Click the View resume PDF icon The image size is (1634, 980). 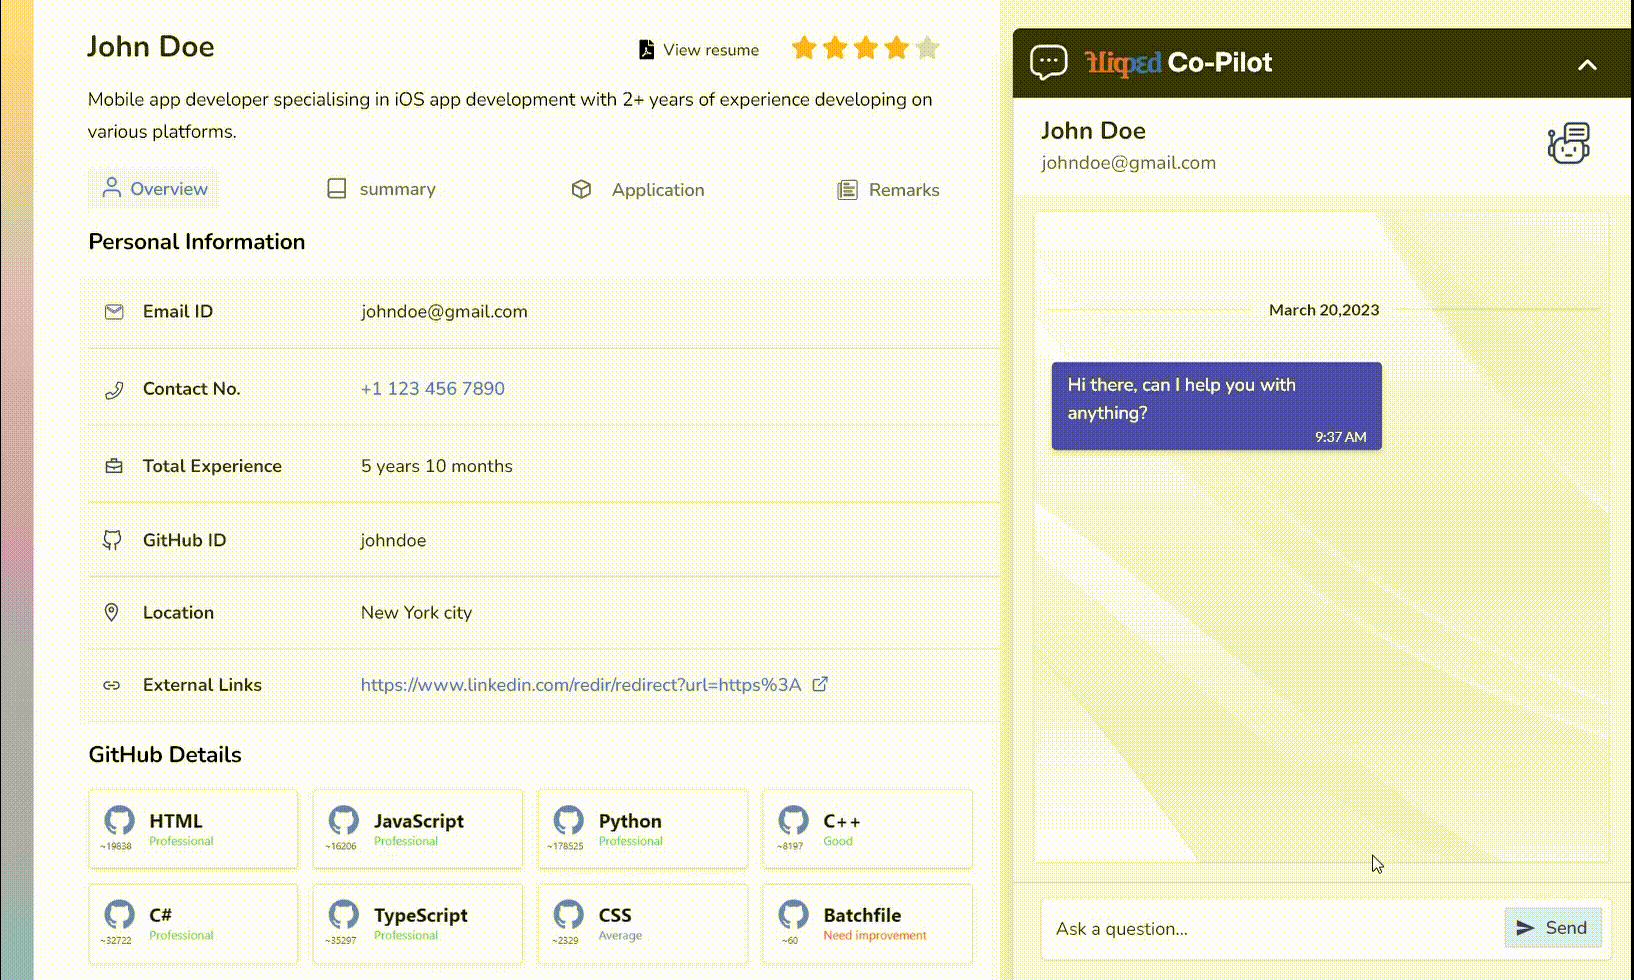[646, 50]
